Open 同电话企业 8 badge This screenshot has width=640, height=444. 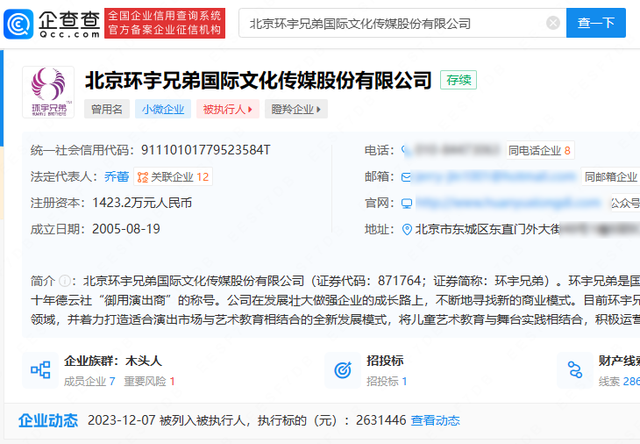point(540,151)
